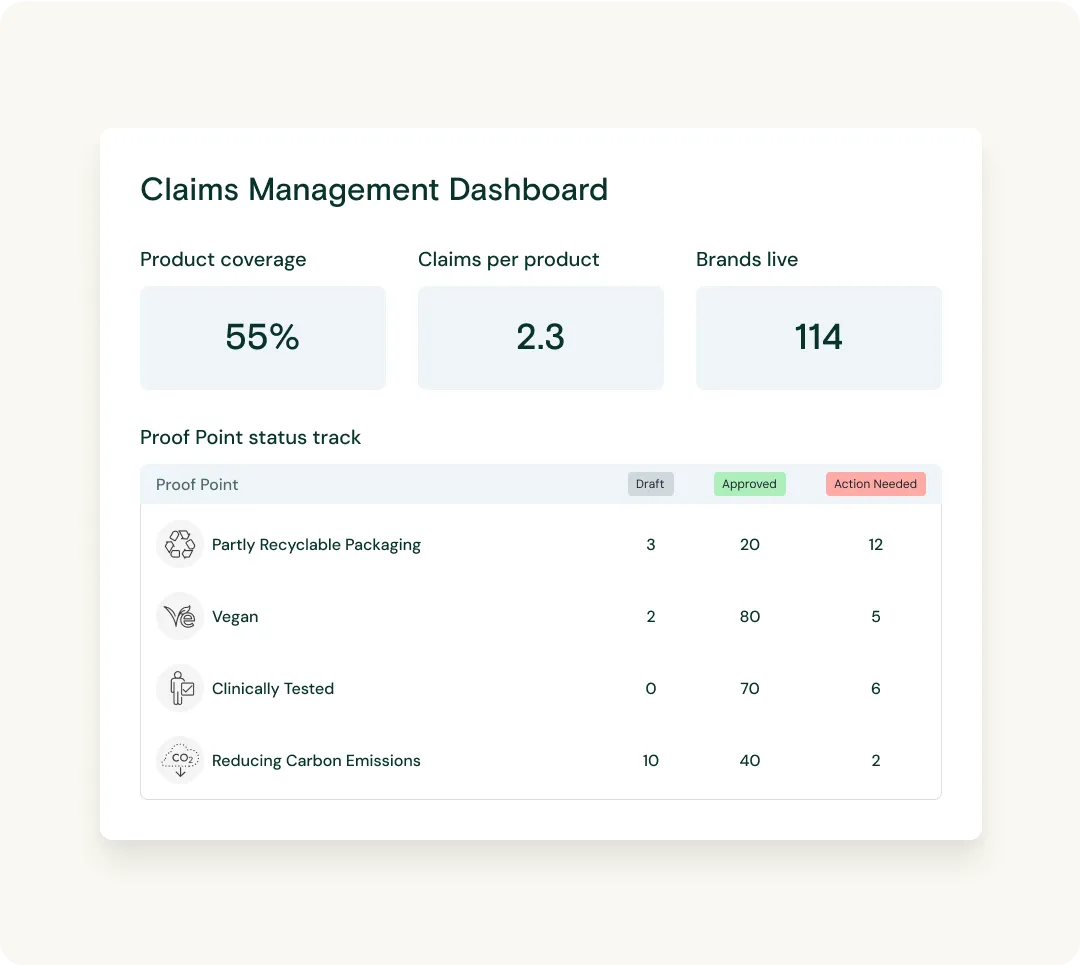Click the CO2 icon beside Reducing Carbon Emissions

click(180, 760)
